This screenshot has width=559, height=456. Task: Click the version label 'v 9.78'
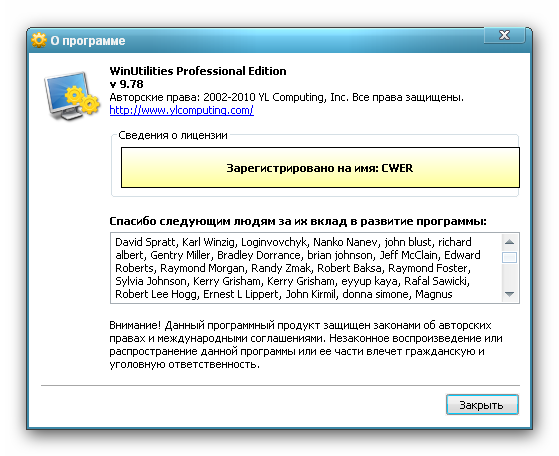(x=126, y=84)
